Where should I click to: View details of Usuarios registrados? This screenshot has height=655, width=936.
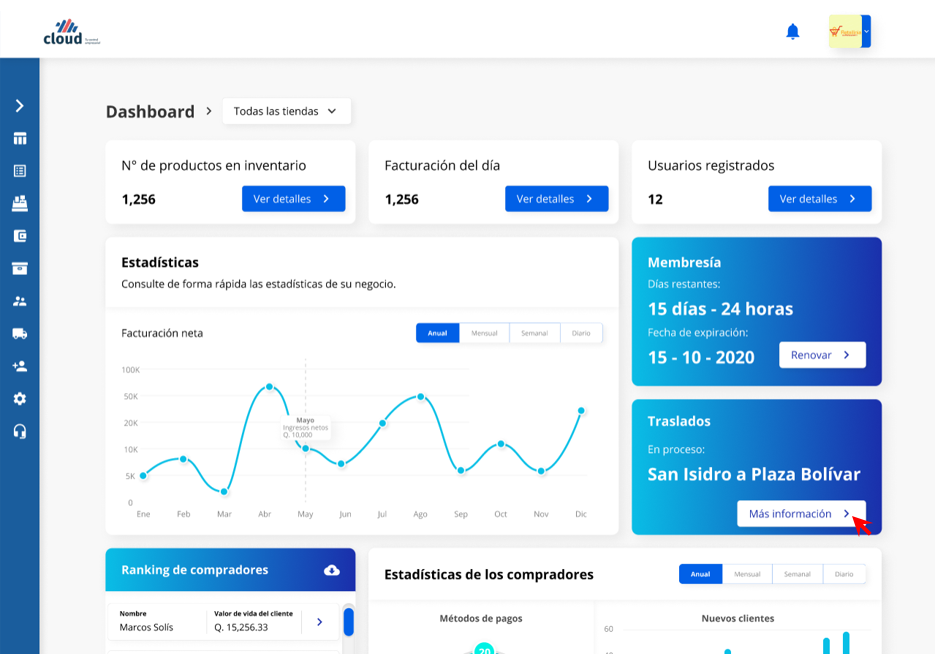pyautogui.click(x=820, y=199)
